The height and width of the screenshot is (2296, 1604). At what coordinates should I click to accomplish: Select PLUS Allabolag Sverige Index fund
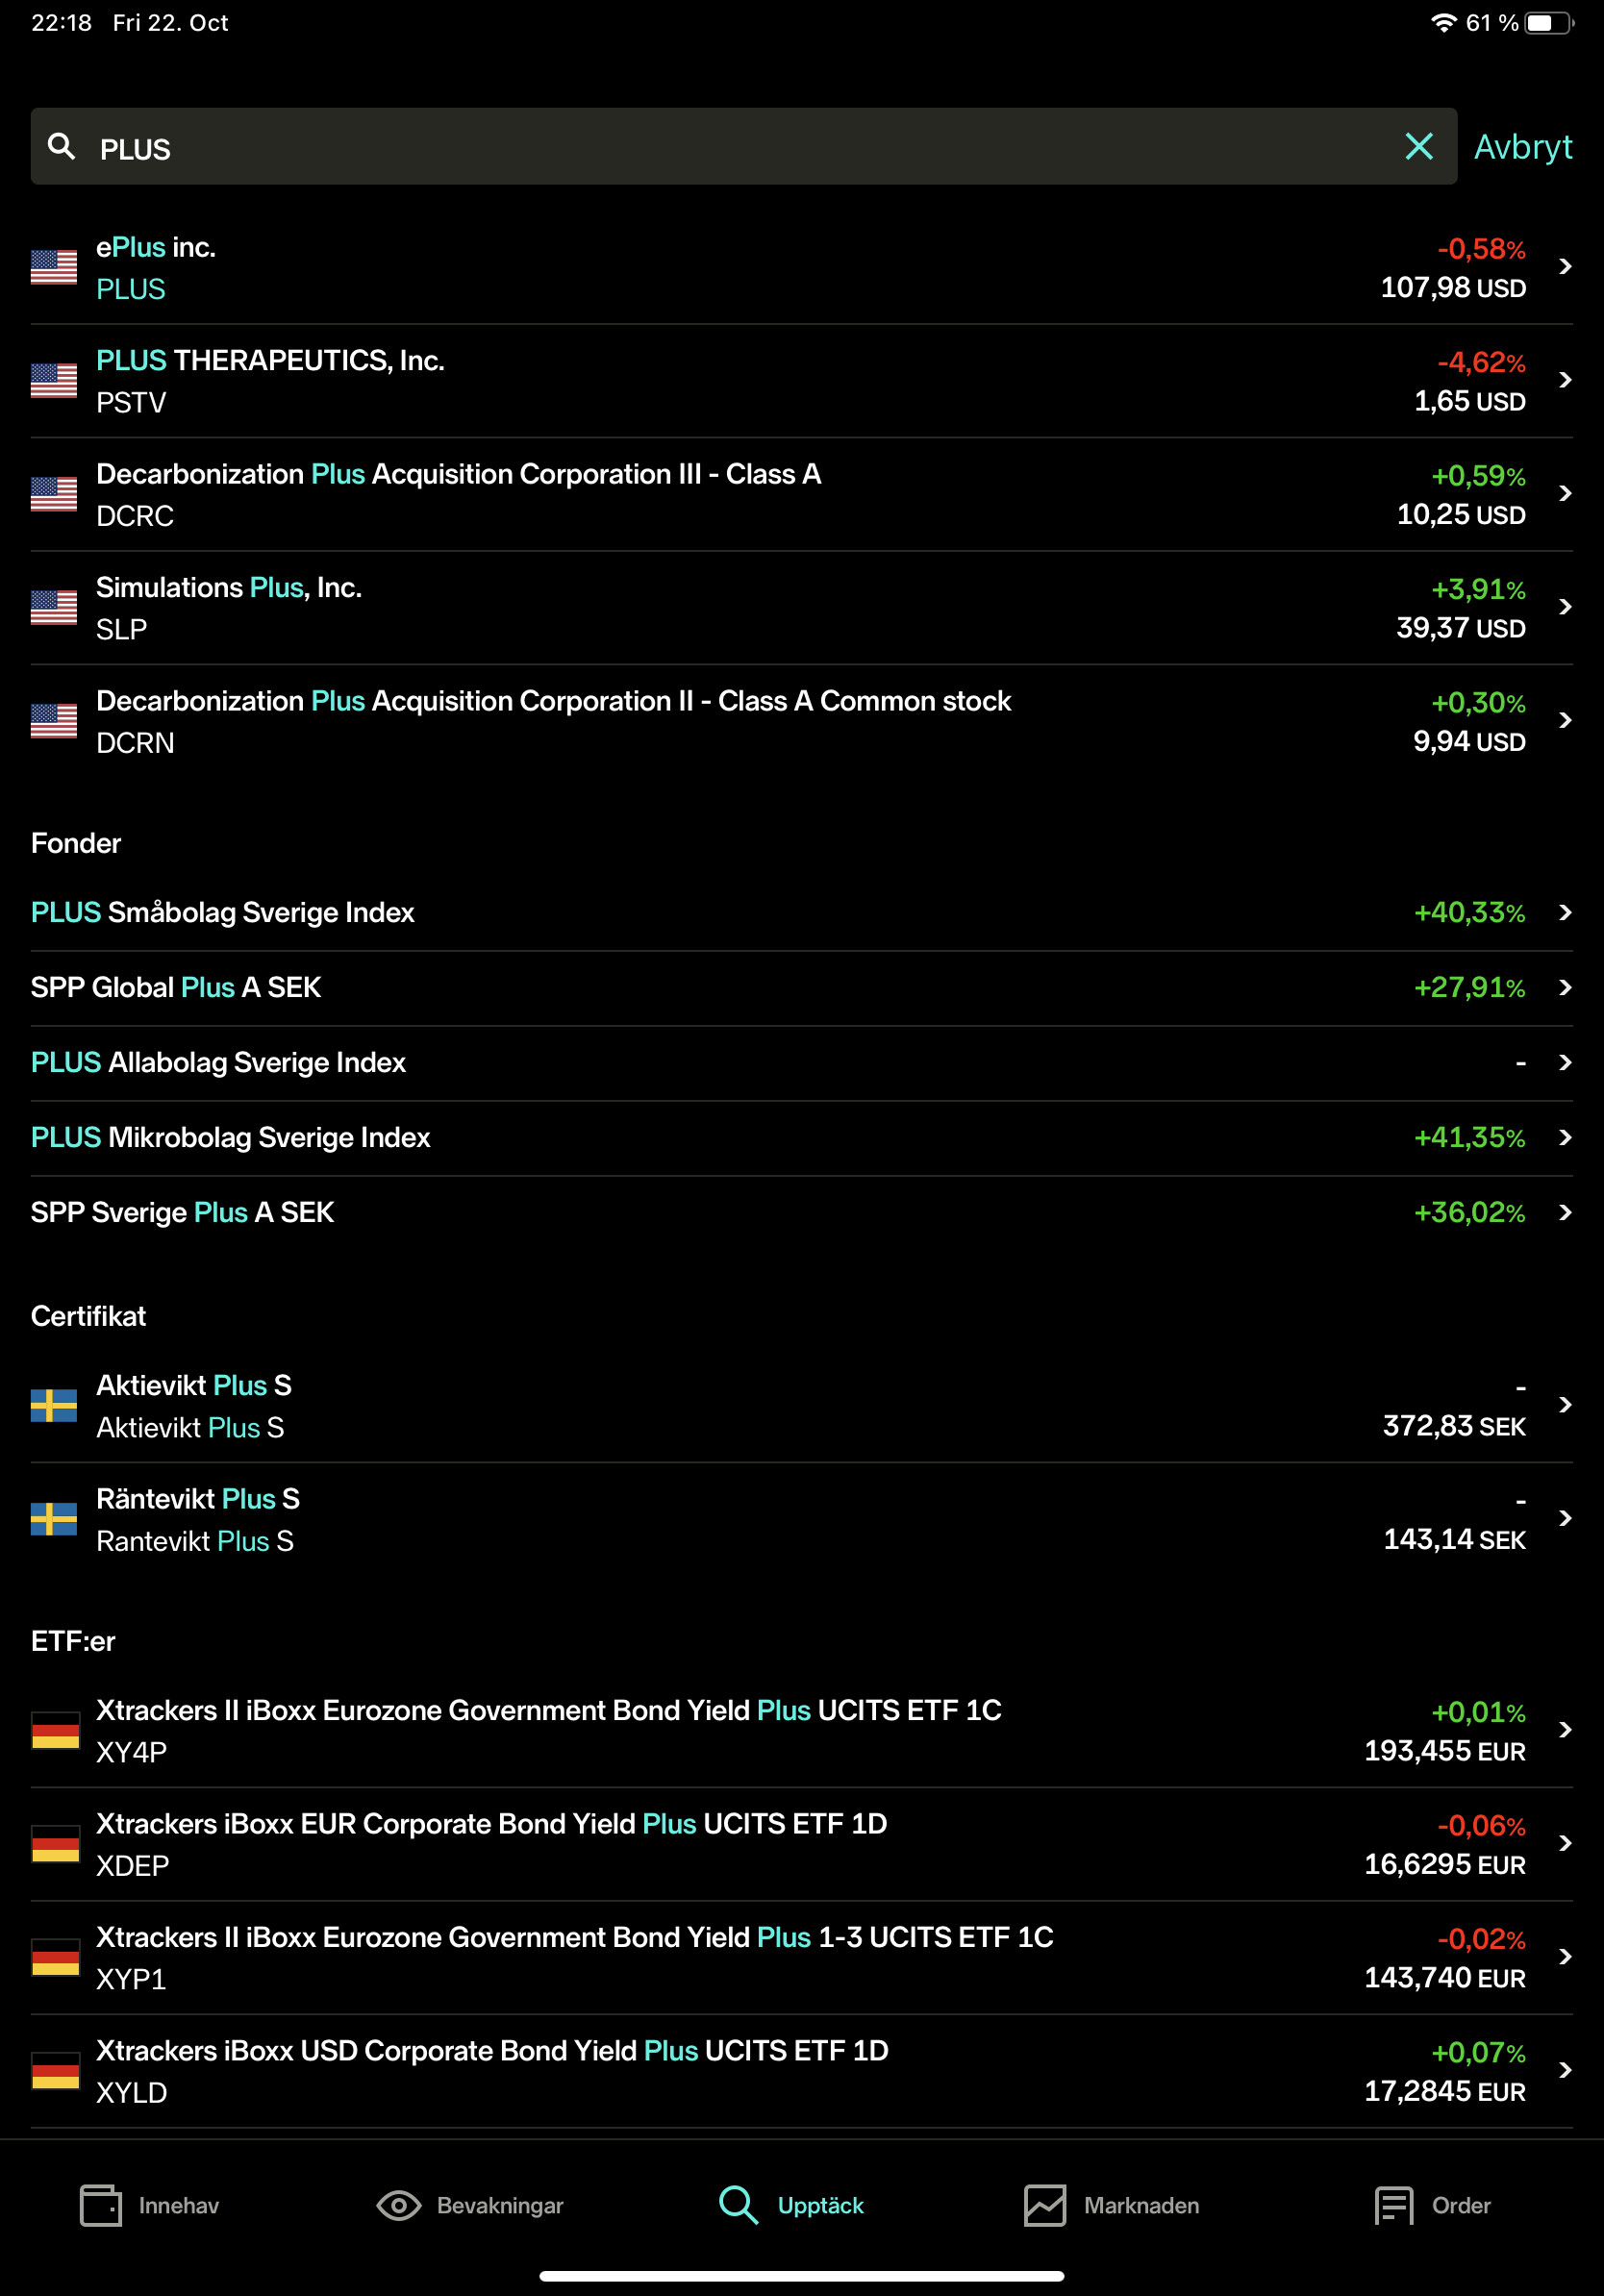click(x=218, y=1063)
